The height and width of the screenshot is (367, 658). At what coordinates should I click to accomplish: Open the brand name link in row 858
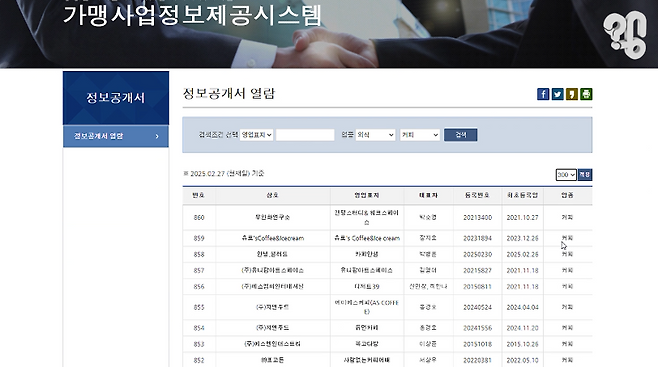coord(367,254)
